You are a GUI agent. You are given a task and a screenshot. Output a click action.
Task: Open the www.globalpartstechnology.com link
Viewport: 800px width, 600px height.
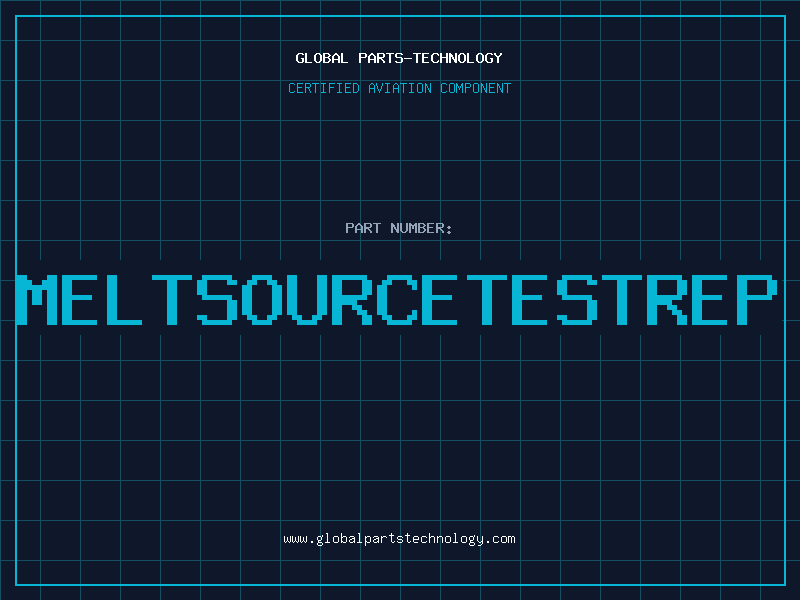pyautogui.click(x=399, y=539)
